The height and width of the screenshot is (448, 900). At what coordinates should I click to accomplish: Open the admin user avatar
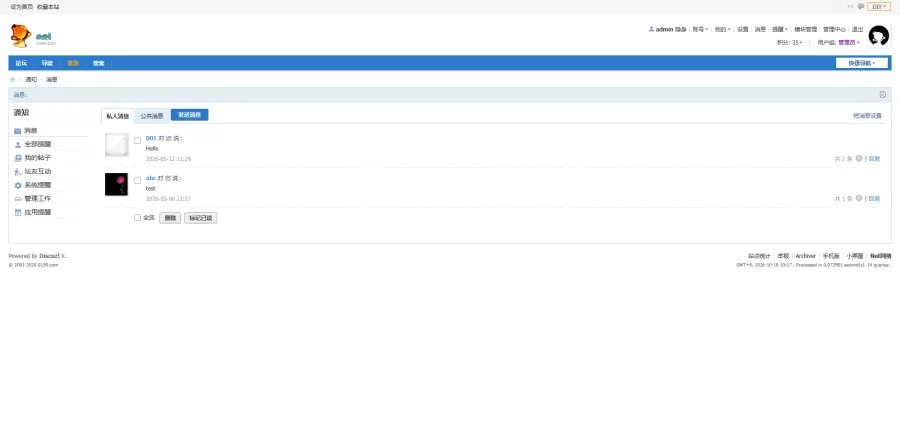[x=878, y=36]
